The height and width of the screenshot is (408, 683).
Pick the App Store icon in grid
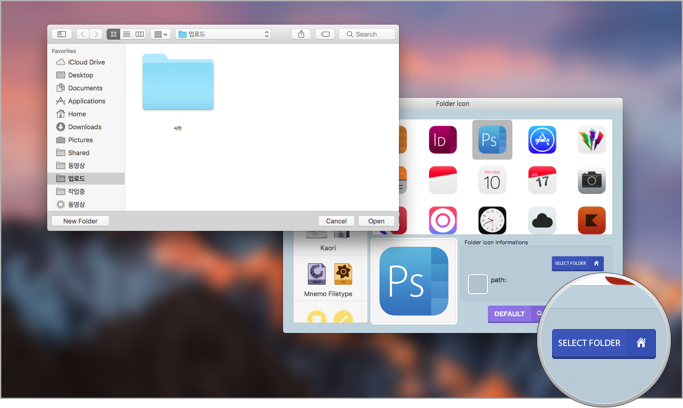[x=542, y=140]
